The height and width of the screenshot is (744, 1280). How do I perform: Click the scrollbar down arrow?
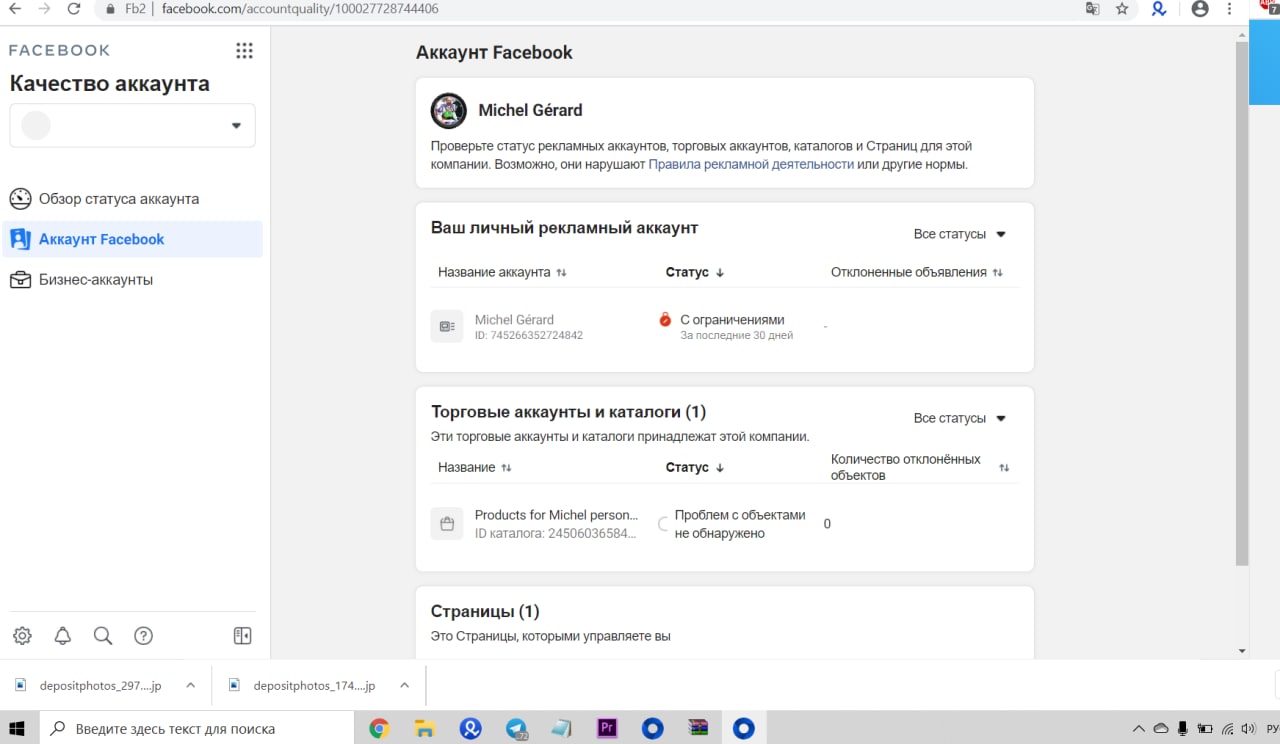pos(1242,651)
